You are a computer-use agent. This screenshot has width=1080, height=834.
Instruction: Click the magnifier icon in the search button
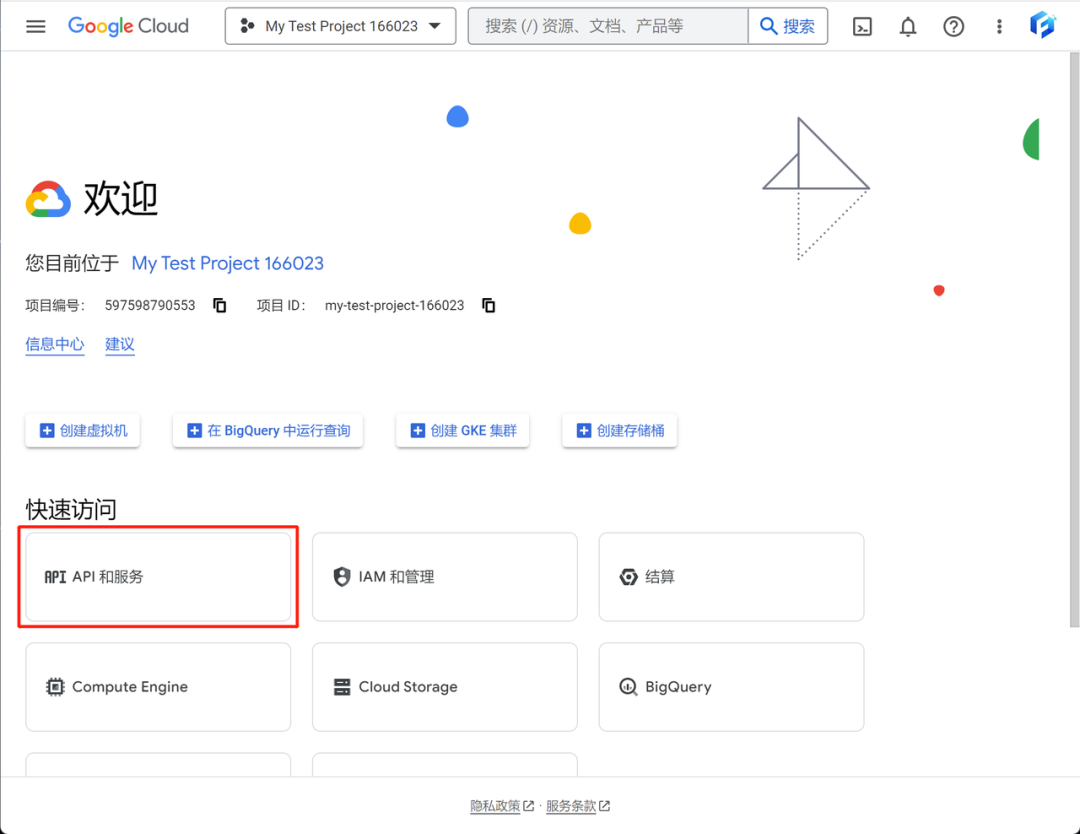768,26
